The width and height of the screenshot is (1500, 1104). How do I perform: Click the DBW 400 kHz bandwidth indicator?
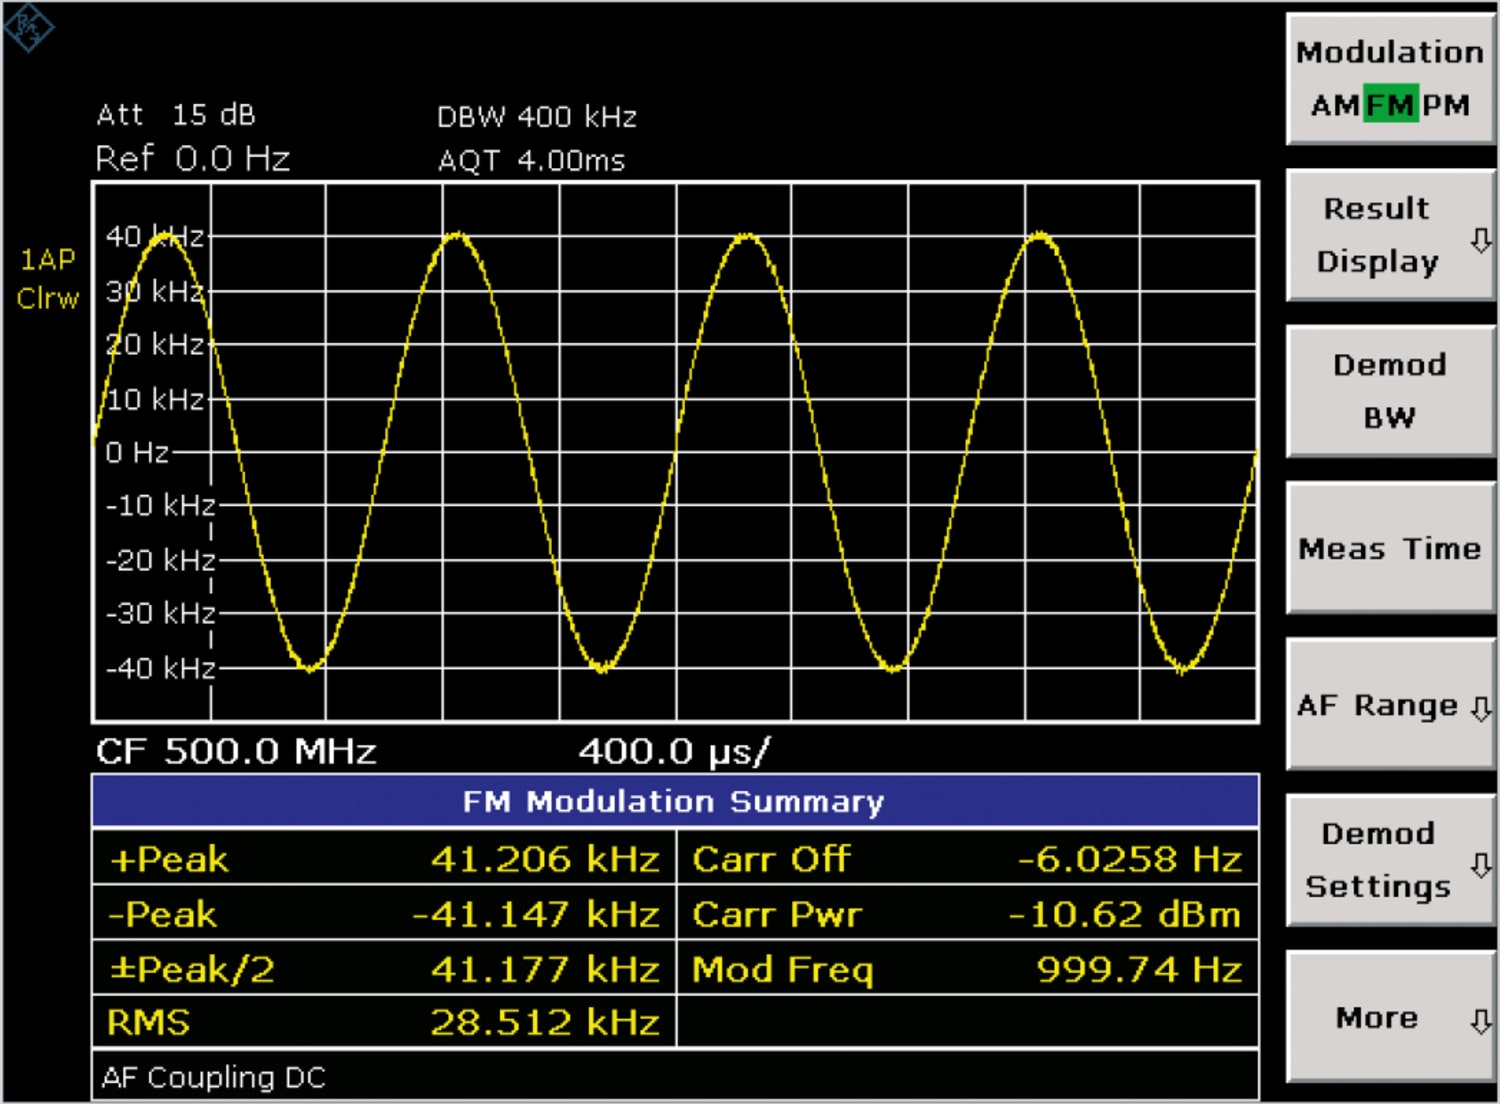tap(537, 117)
